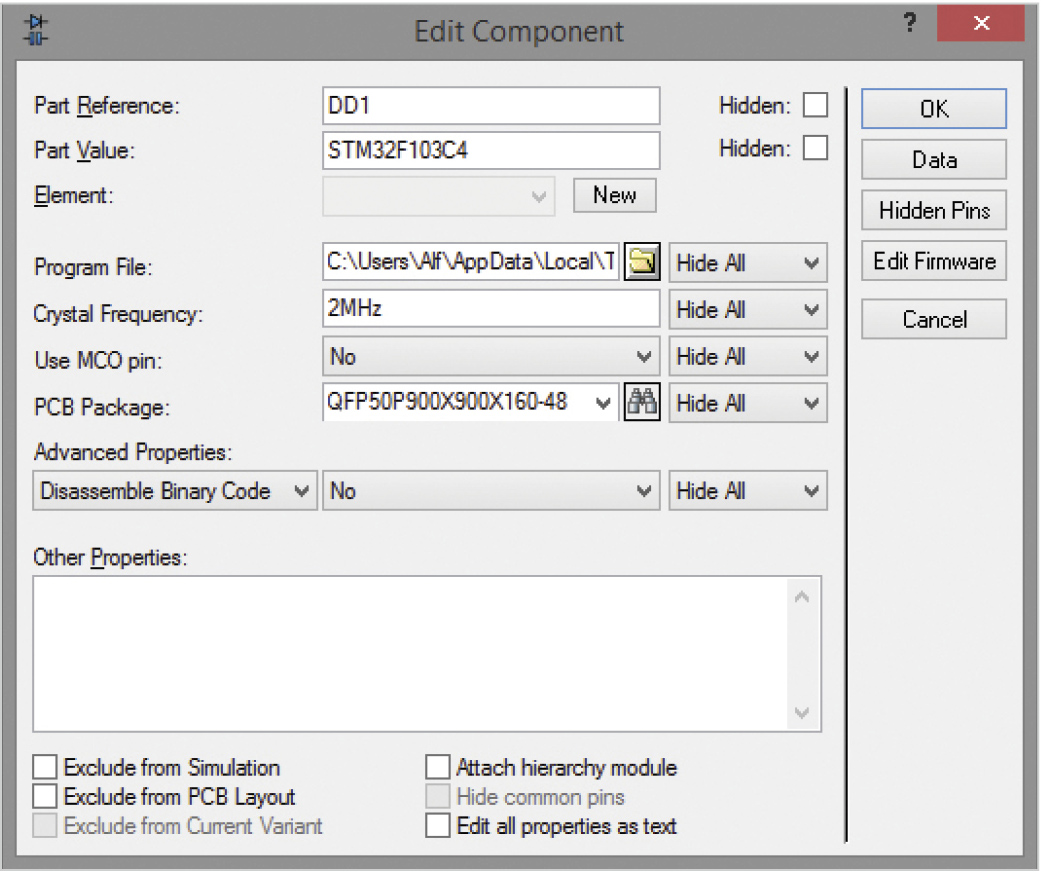The image size is (1041, 872).
Task: Open Program File visibility Hide All dropdown
Action: [x=748, y=263]
